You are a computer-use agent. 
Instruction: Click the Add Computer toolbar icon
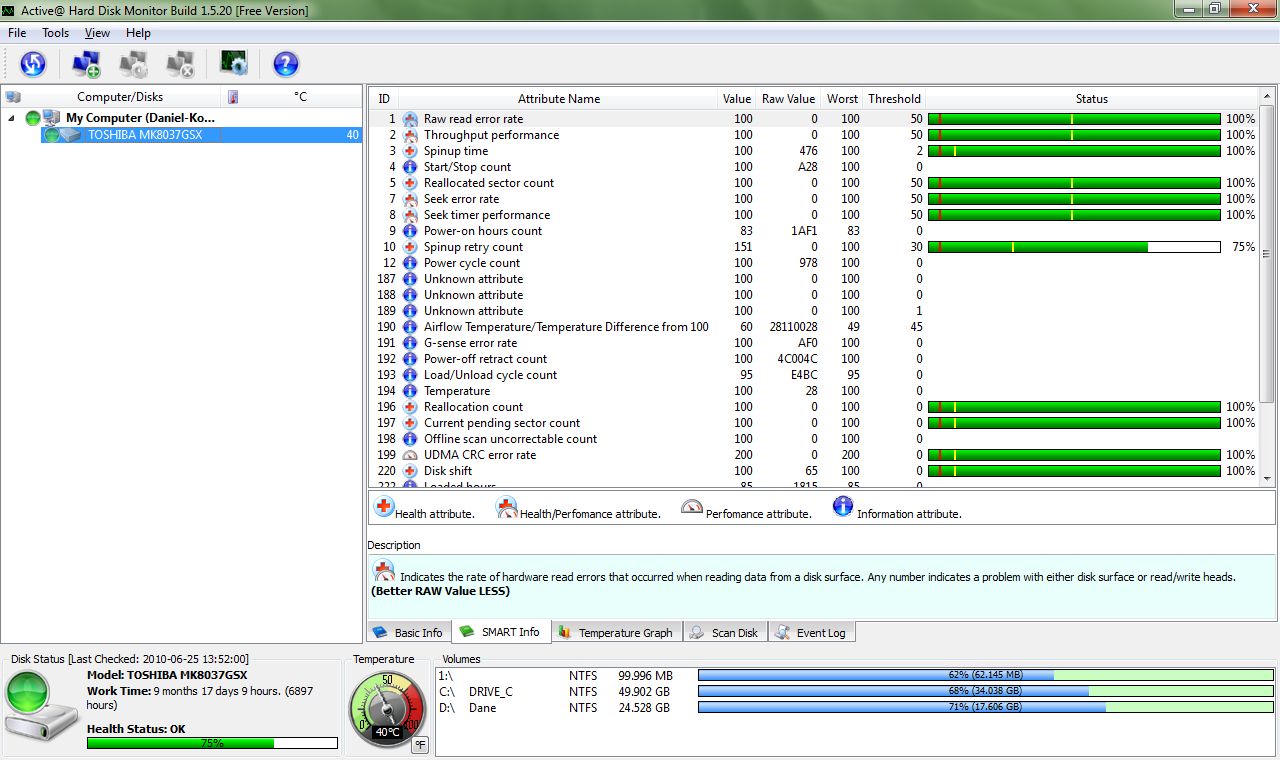pos(86,63)
